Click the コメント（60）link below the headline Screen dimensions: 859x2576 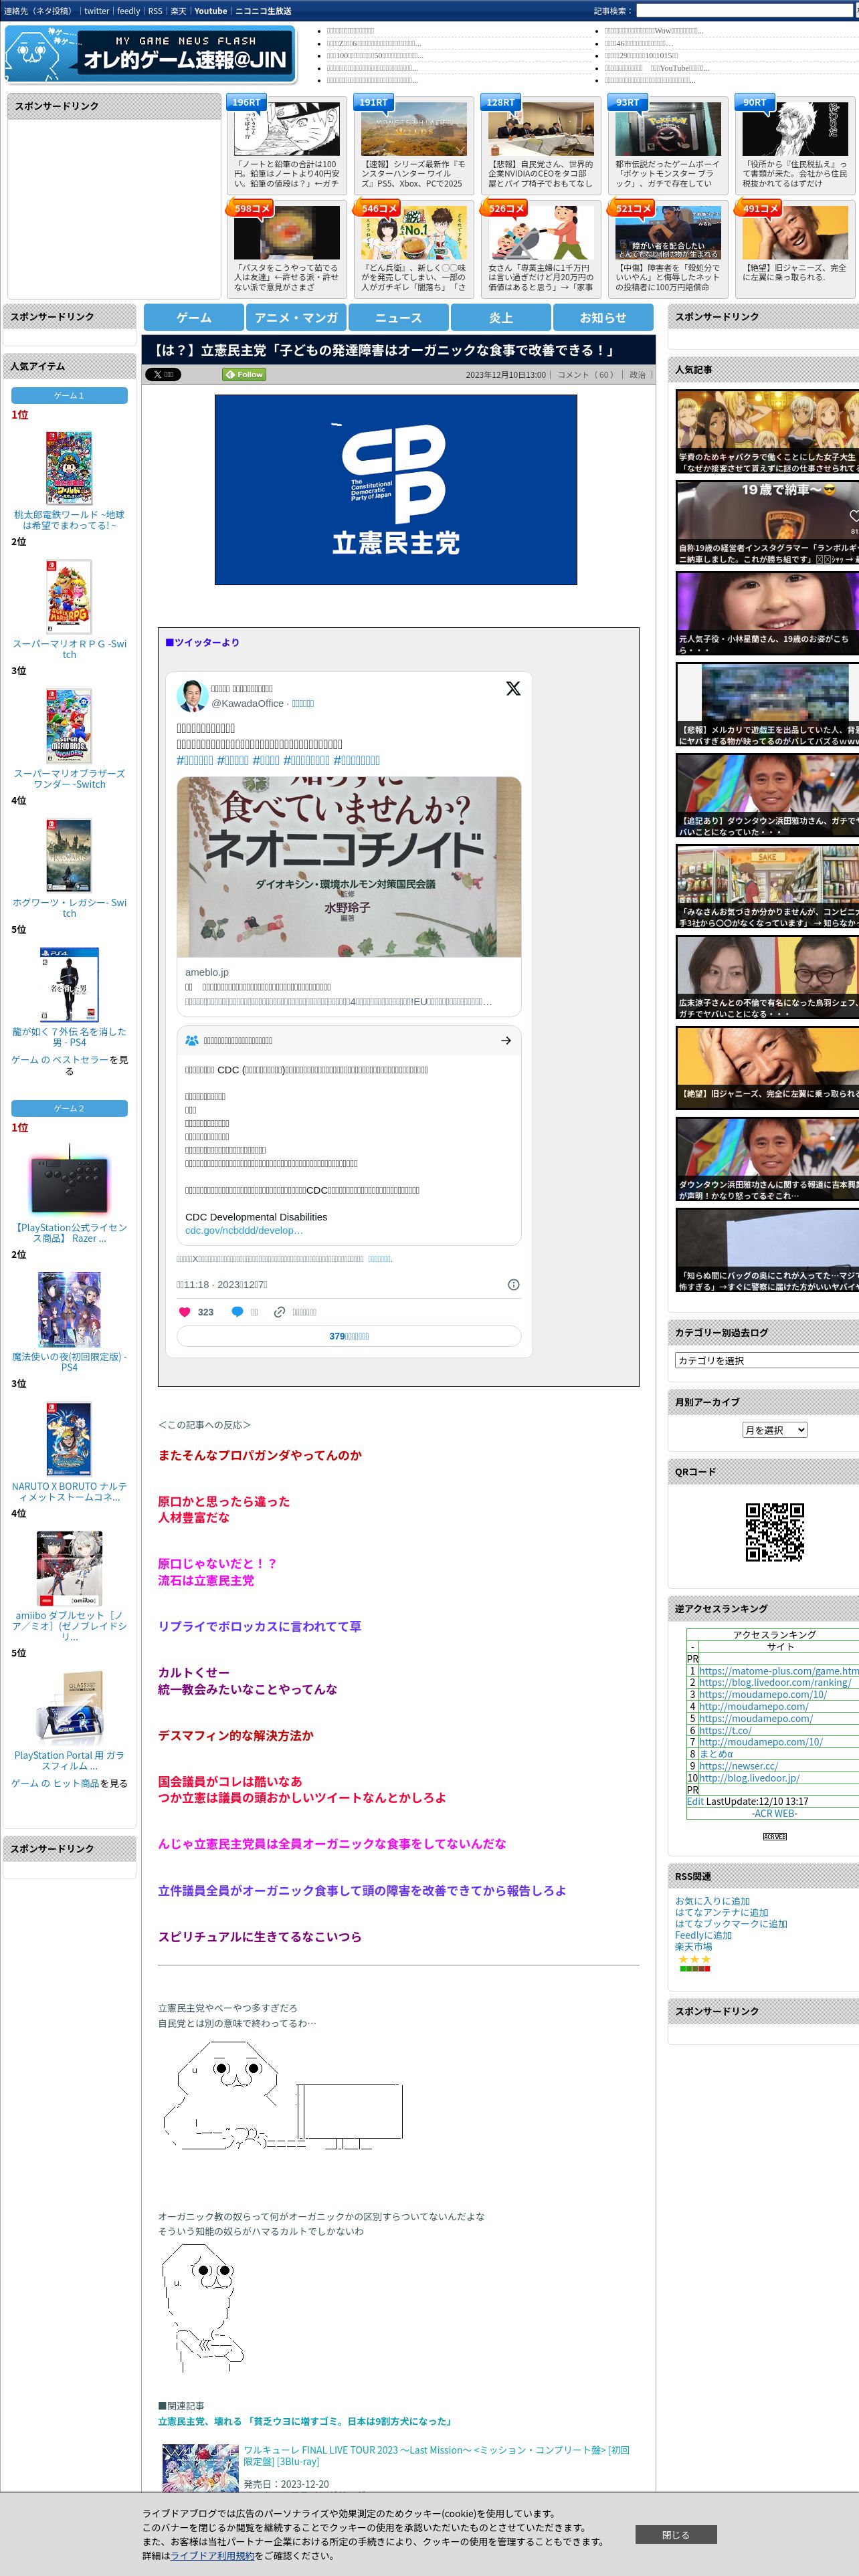pyautogui.click(x=586, y=375)
